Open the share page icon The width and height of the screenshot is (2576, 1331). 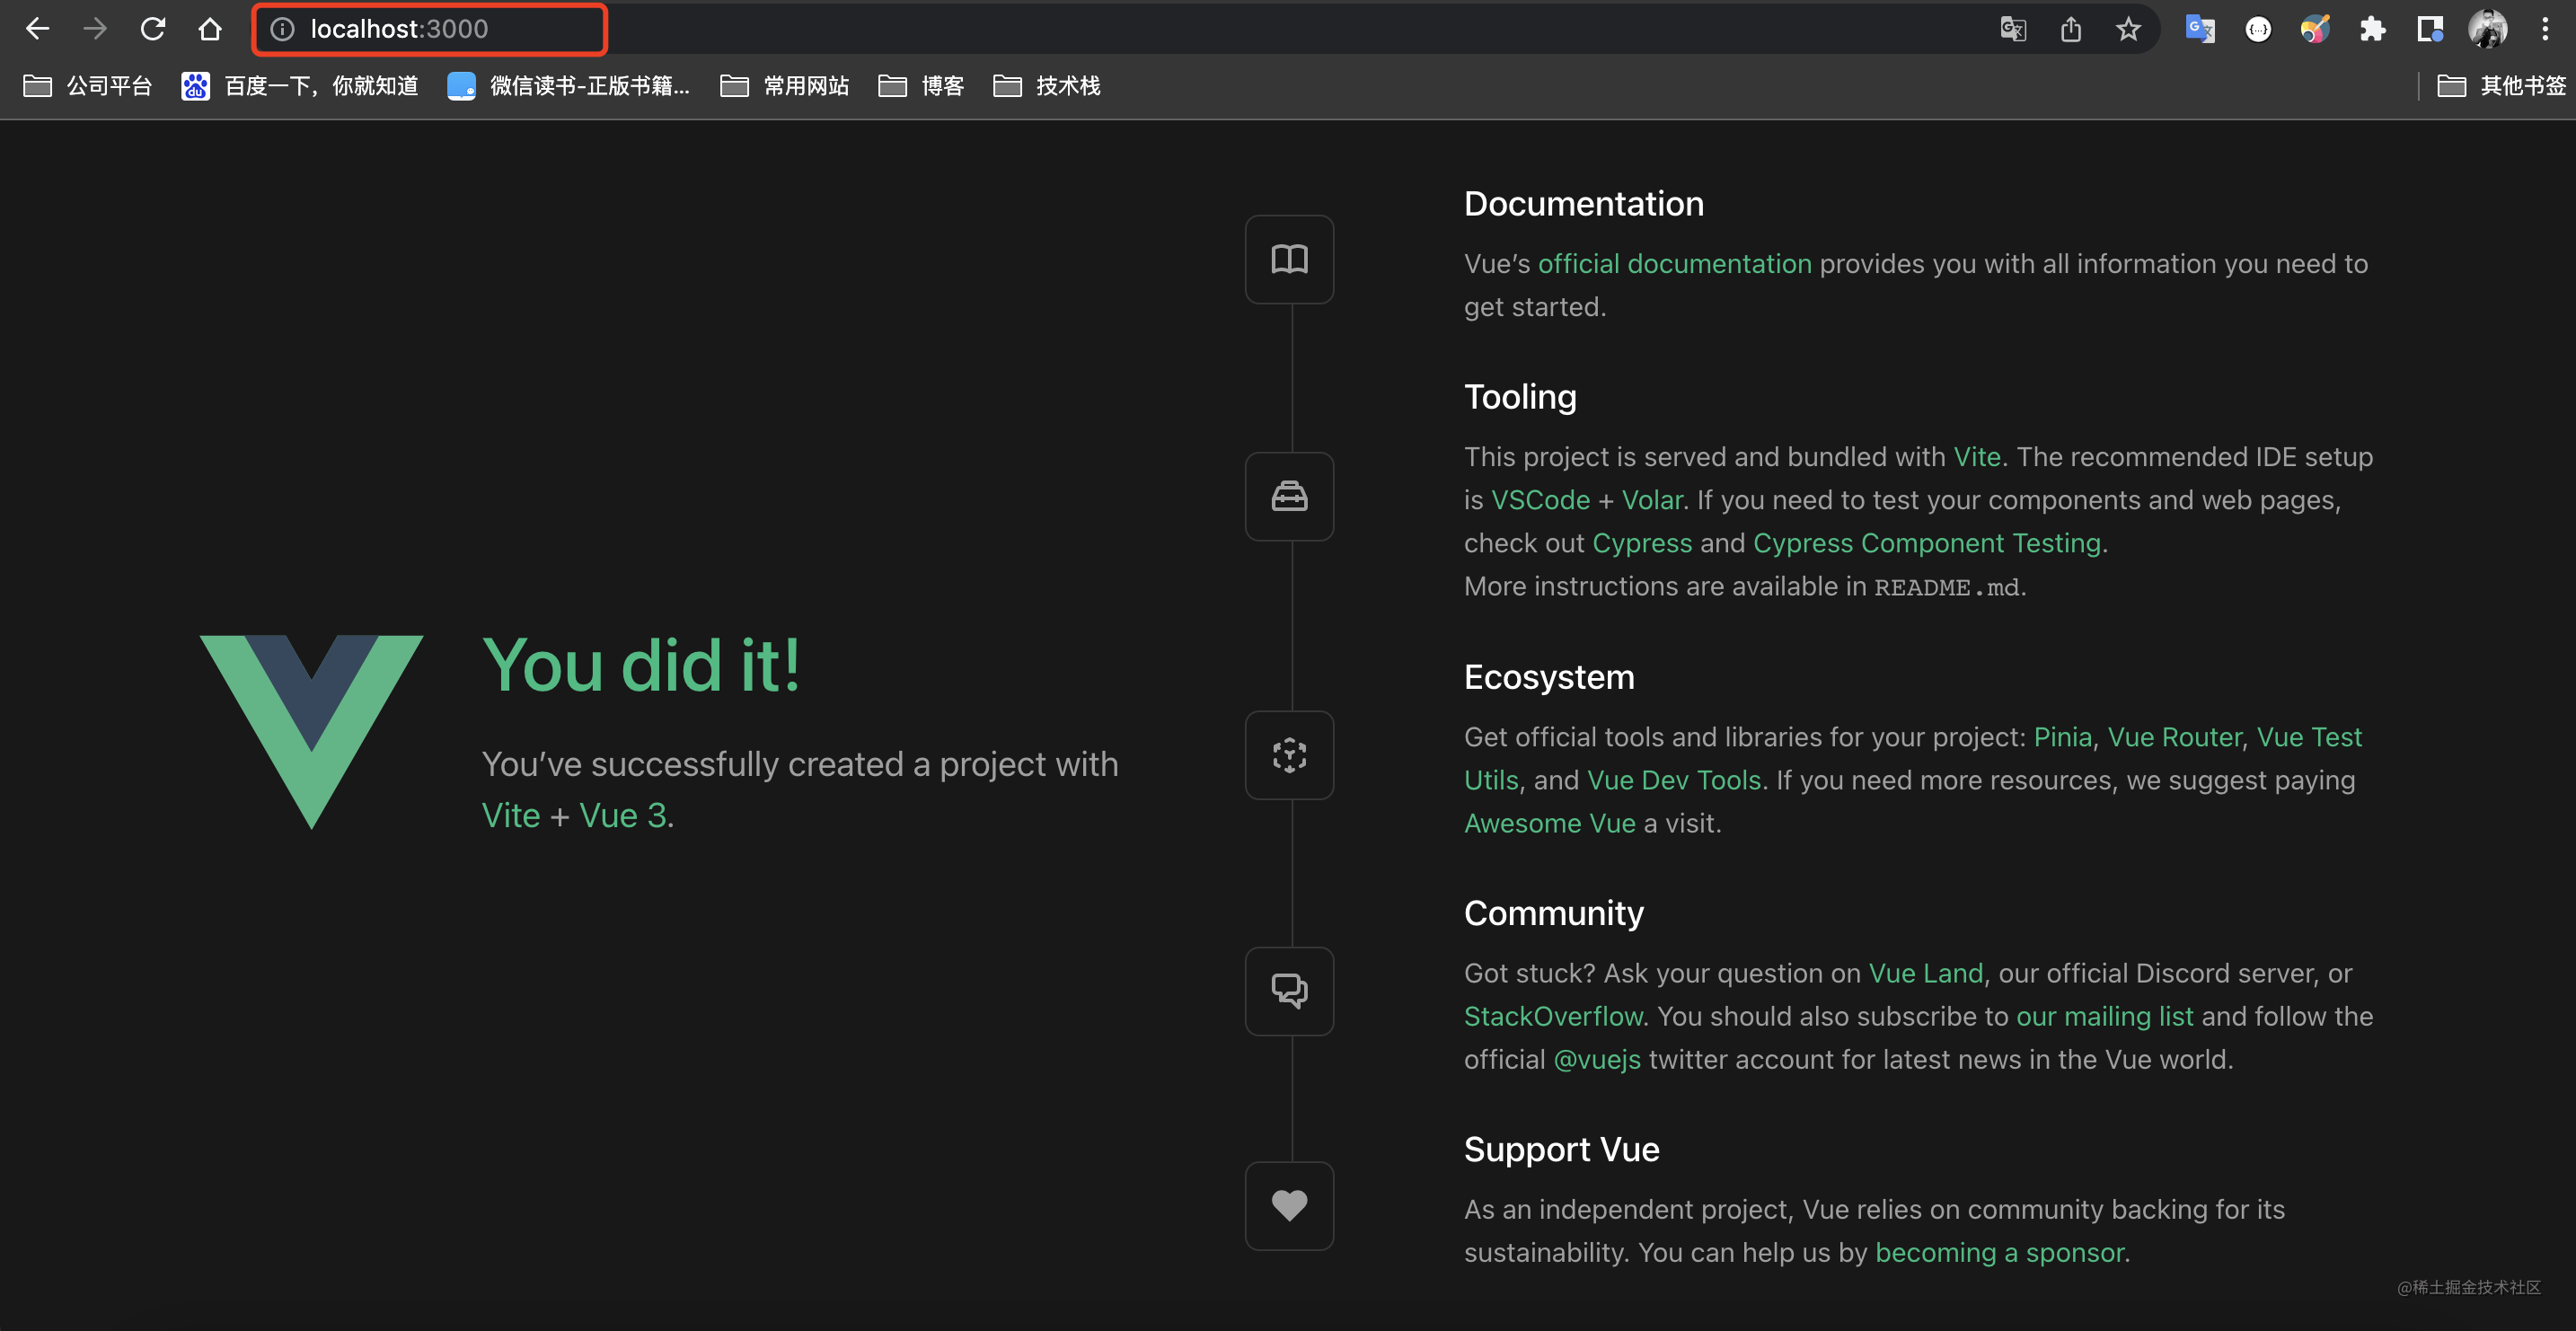2070,29
